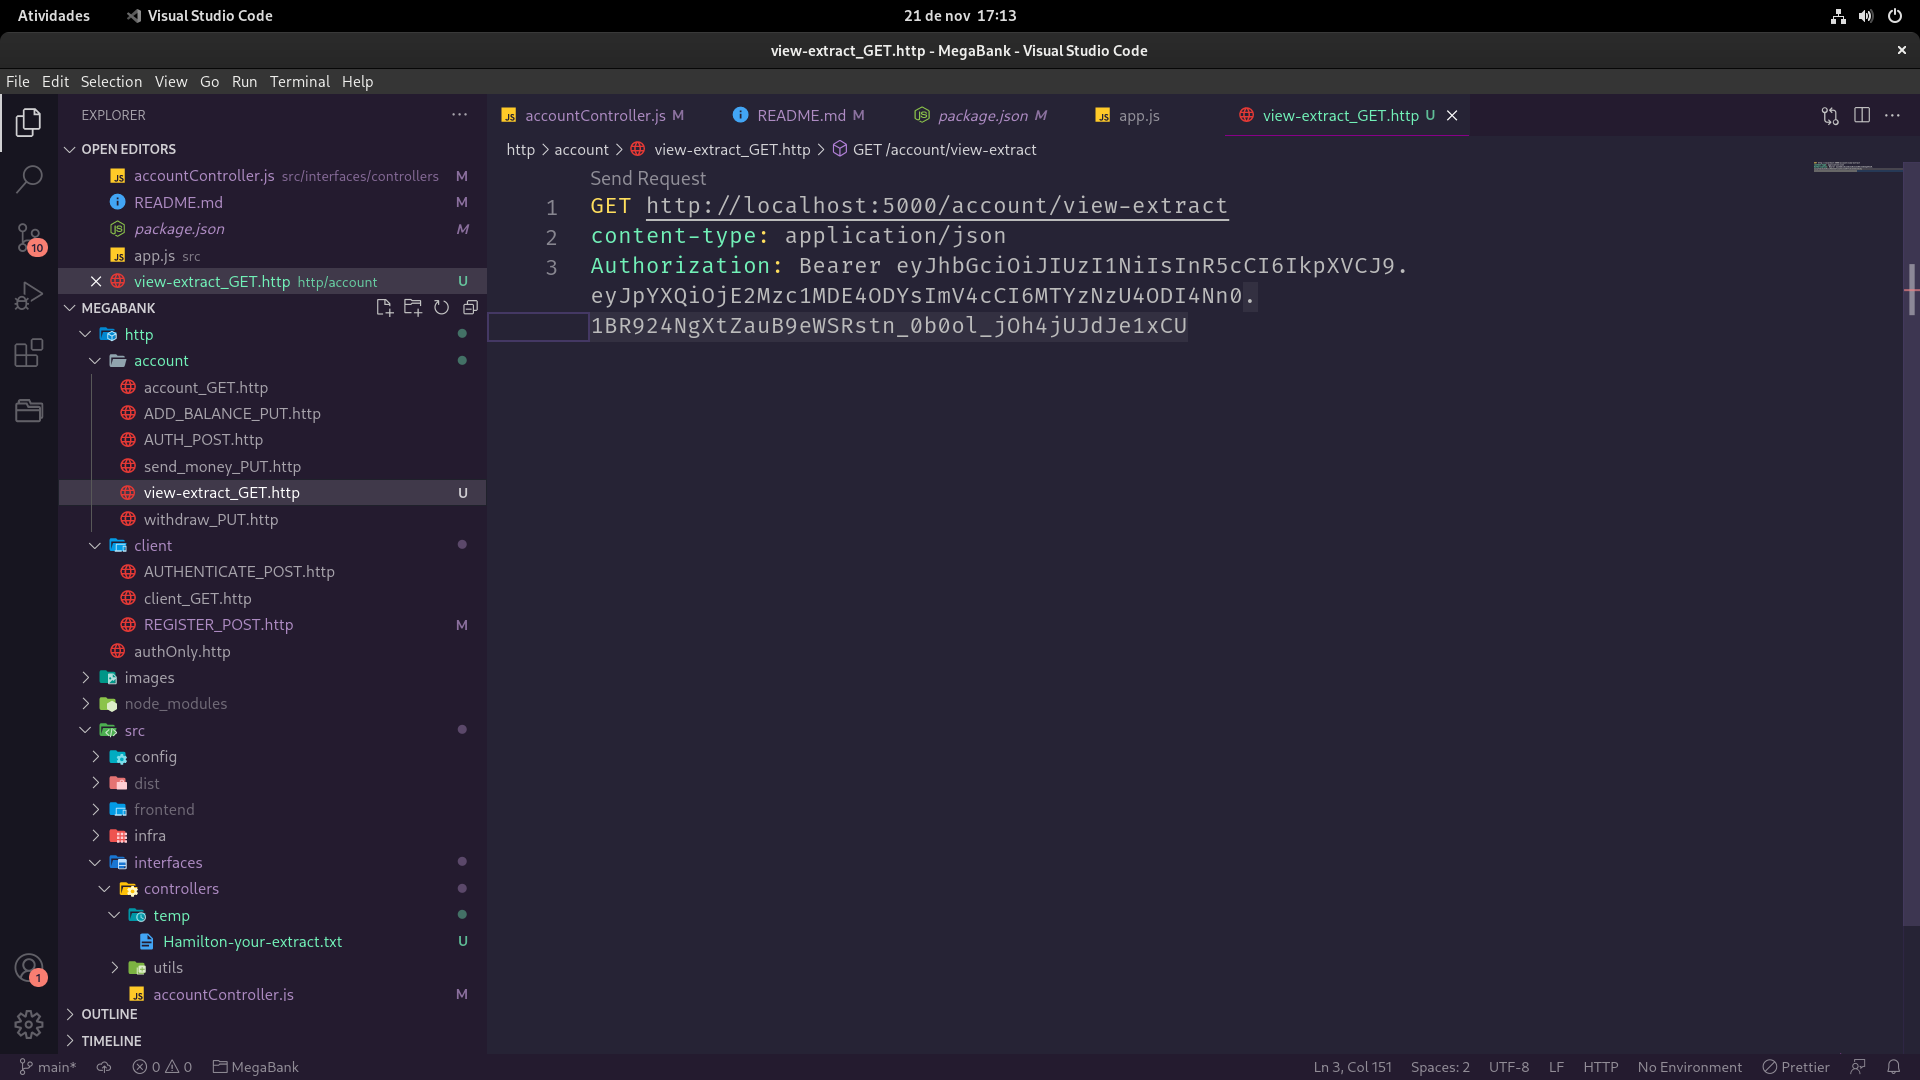
Task: Click the Send Request button
Action: [647, 178]
